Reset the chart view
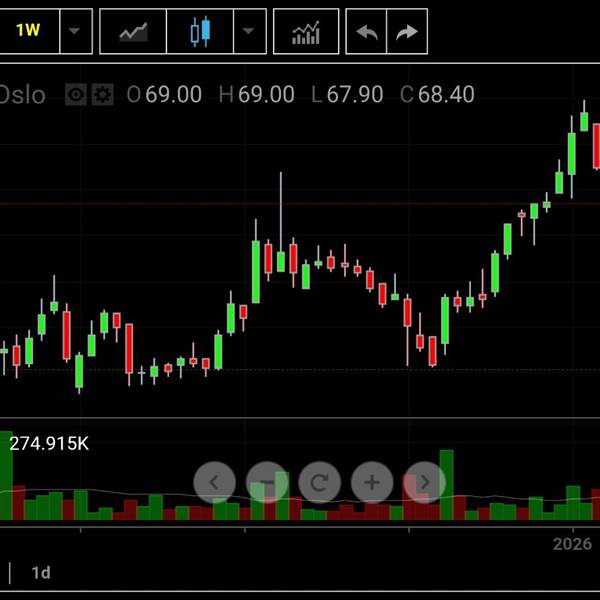 [320, 482]
